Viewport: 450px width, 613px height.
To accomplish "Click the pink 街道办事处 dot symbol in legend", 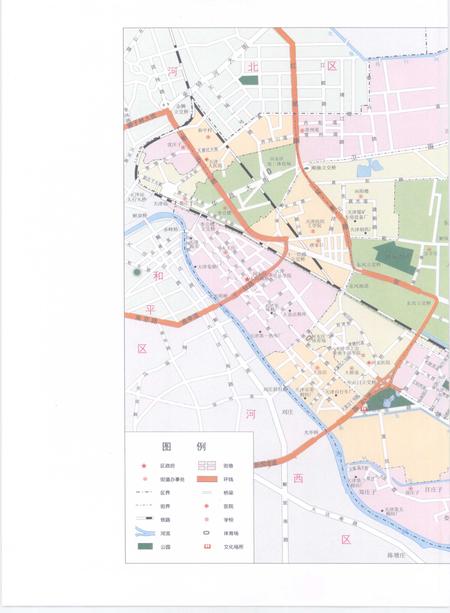I will 144,479.
